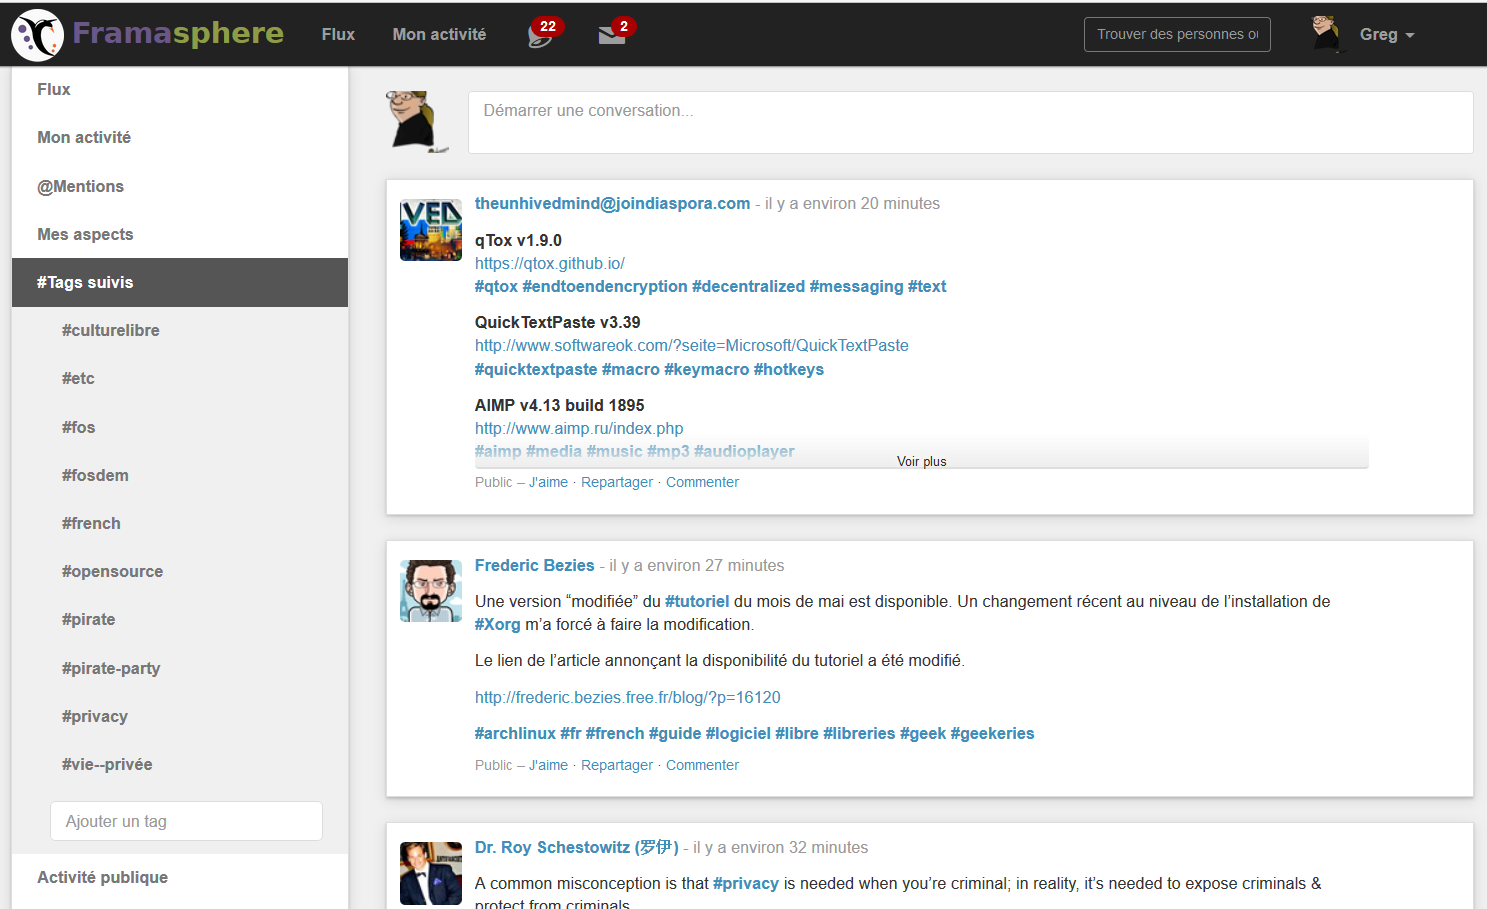Viewport: 1487px width, 909px height.
Task: Click J'aime on theunhivedmind's post
Action: coord(548,482)
